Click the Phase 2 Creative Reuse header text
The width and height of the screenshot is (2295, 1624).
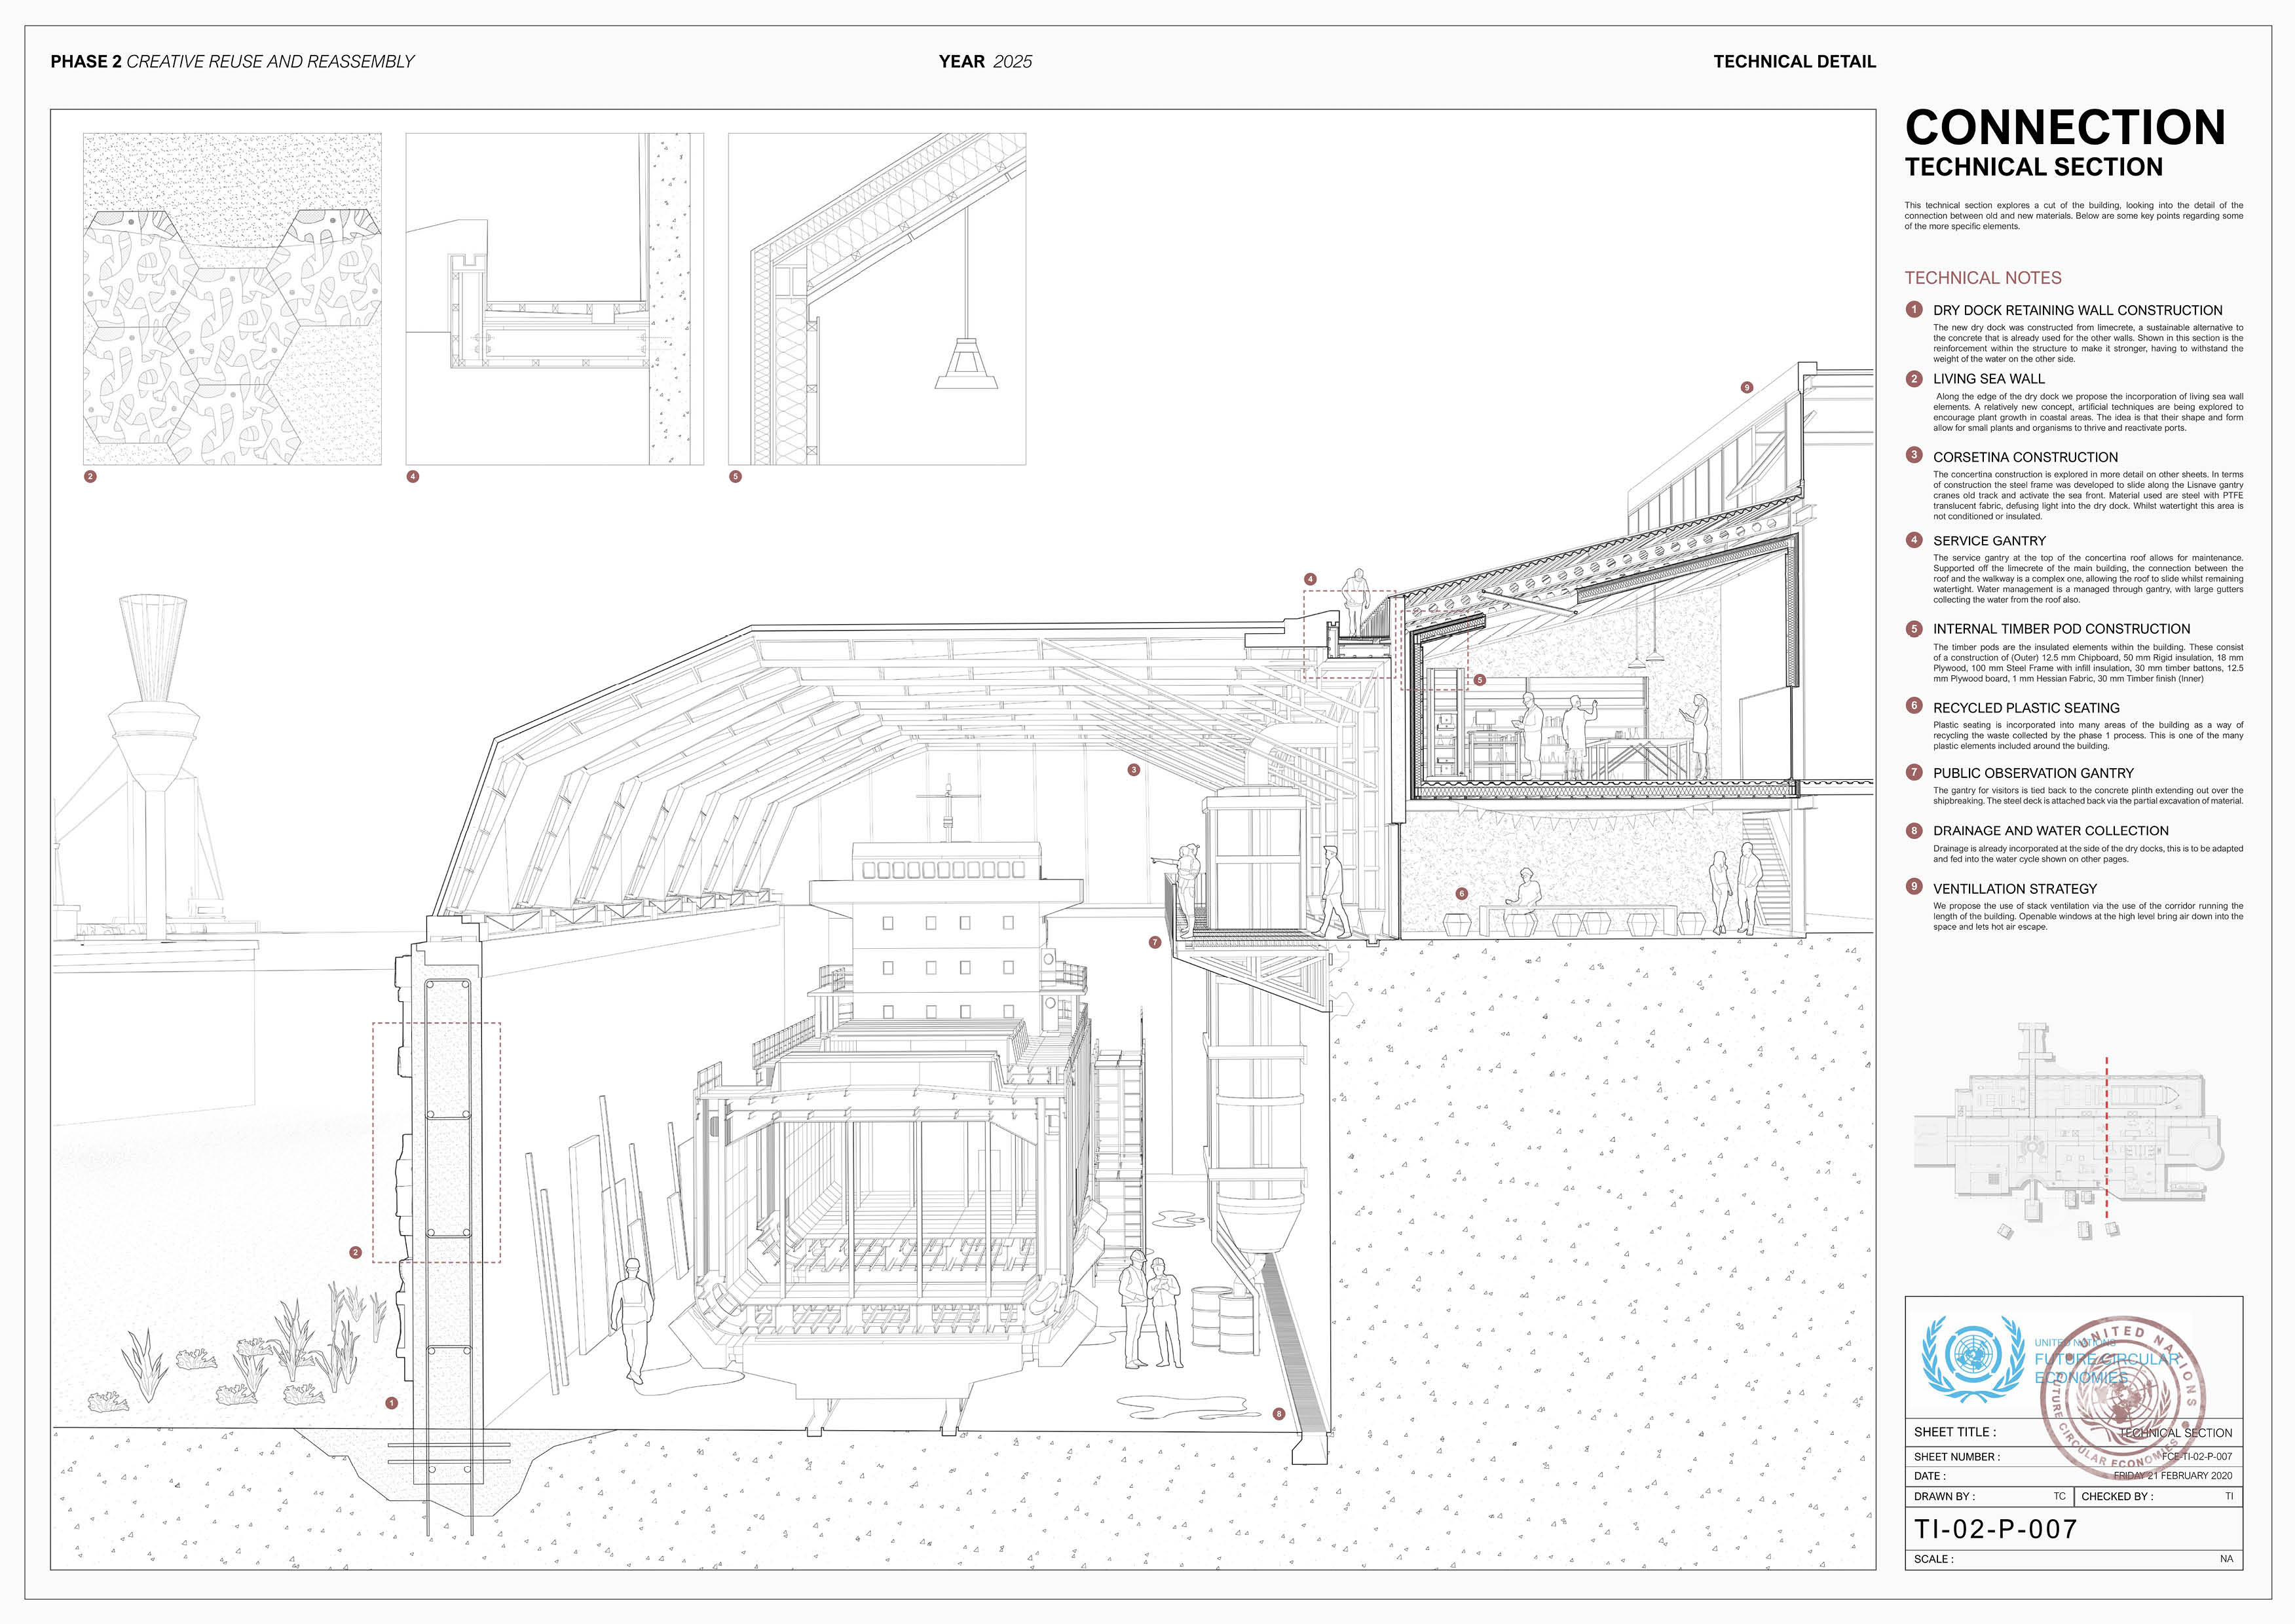click(x=232, y=62)
